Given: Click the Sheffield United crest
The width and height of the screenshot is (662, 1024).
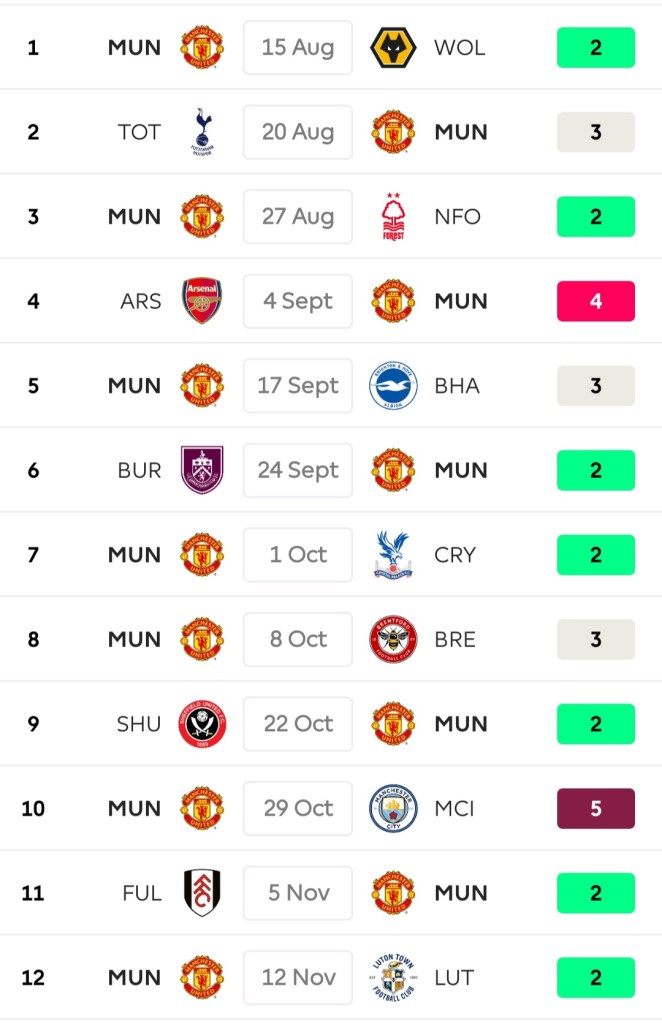Looking at the screenshot, I should [202, 724].
